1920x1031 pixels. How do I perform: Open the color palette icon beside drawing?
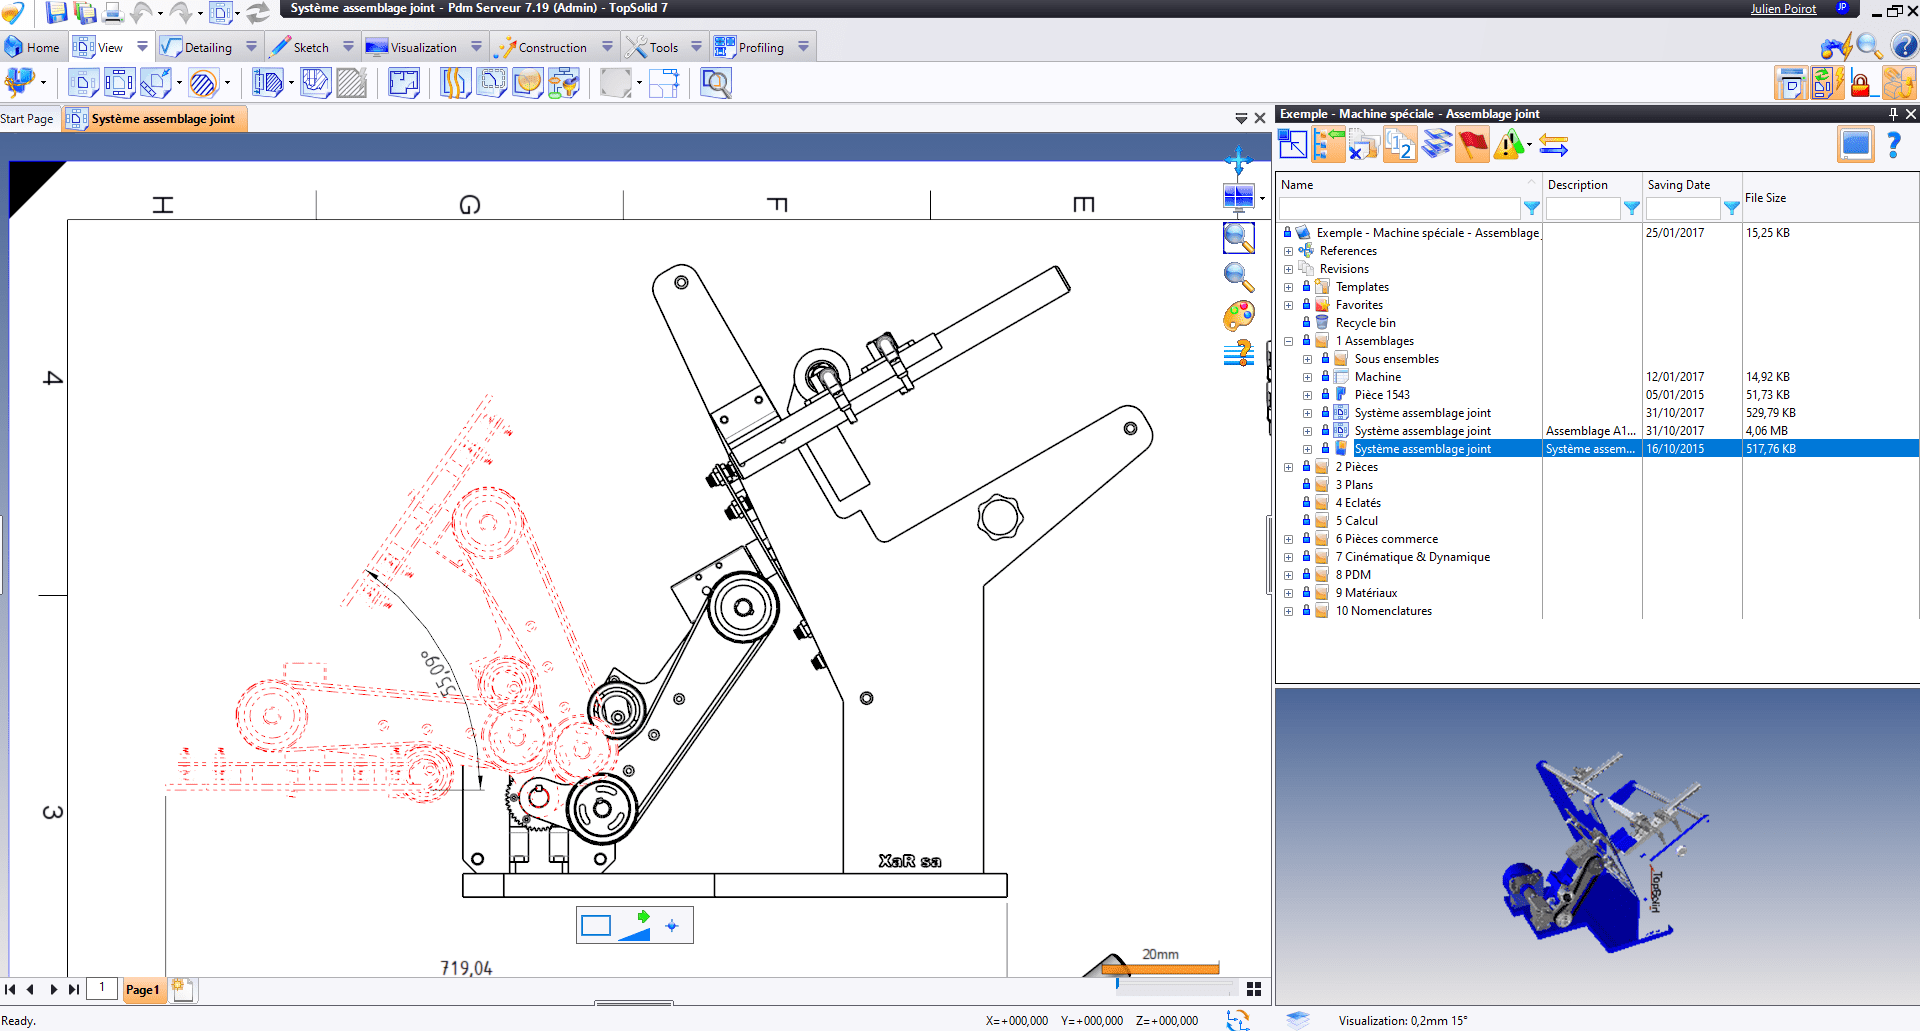[1239, 316]
